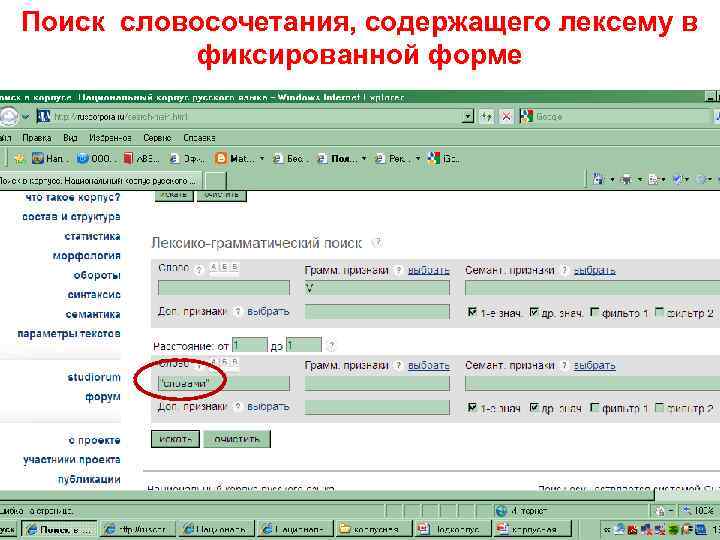Open sidebar link 'статистика'
Image resolution: width=720 pixels, height=540 pixels.
92,236
